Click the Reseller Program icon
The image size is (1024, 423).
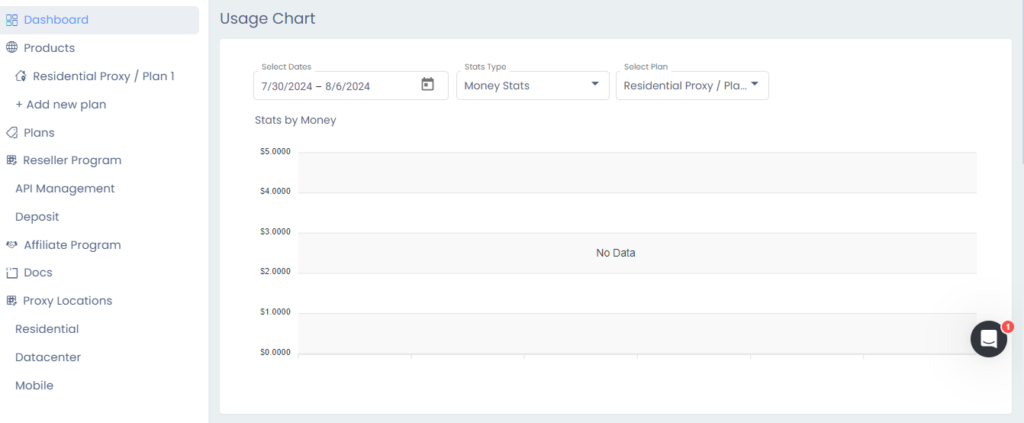(12, 160)
